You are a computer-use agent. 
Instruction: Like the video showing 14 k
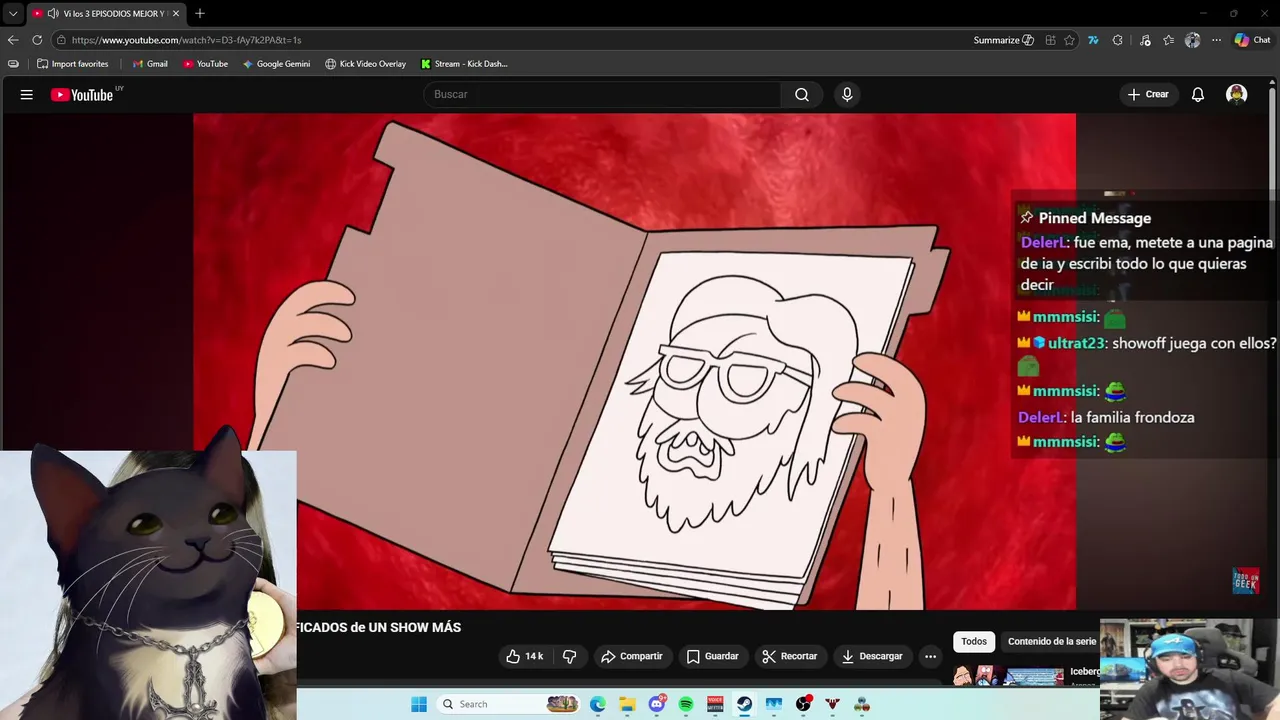click(525, 656)
